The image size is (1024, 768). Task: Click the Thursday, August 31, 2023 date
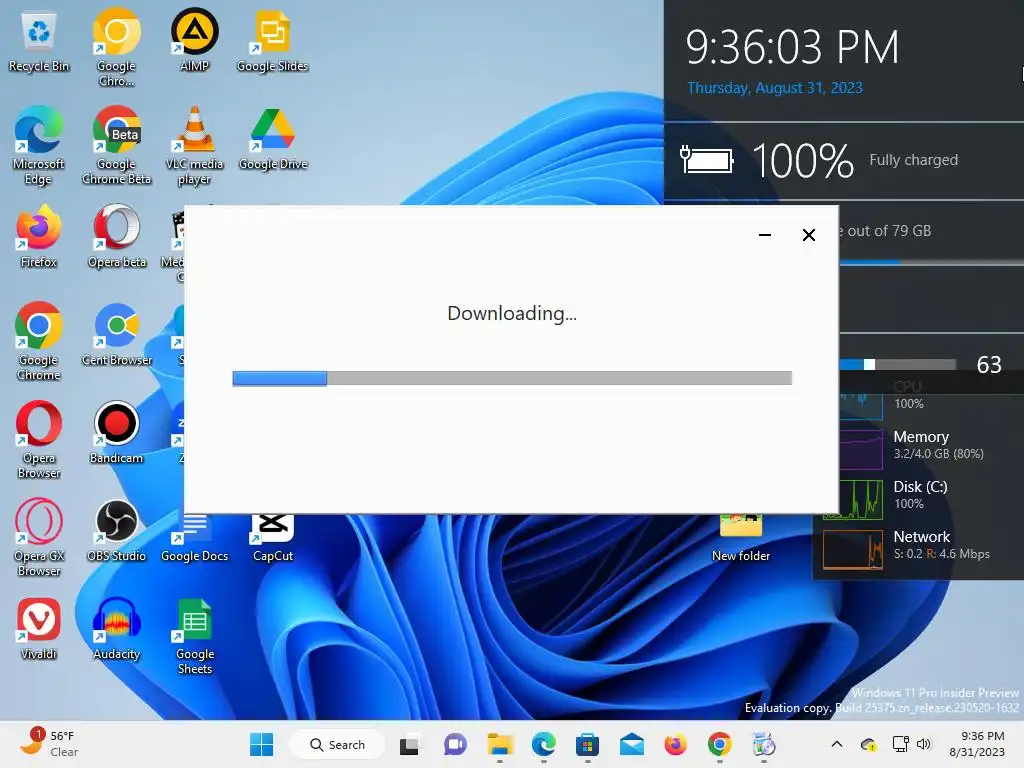pyautogui.click(x=775, y=88)
